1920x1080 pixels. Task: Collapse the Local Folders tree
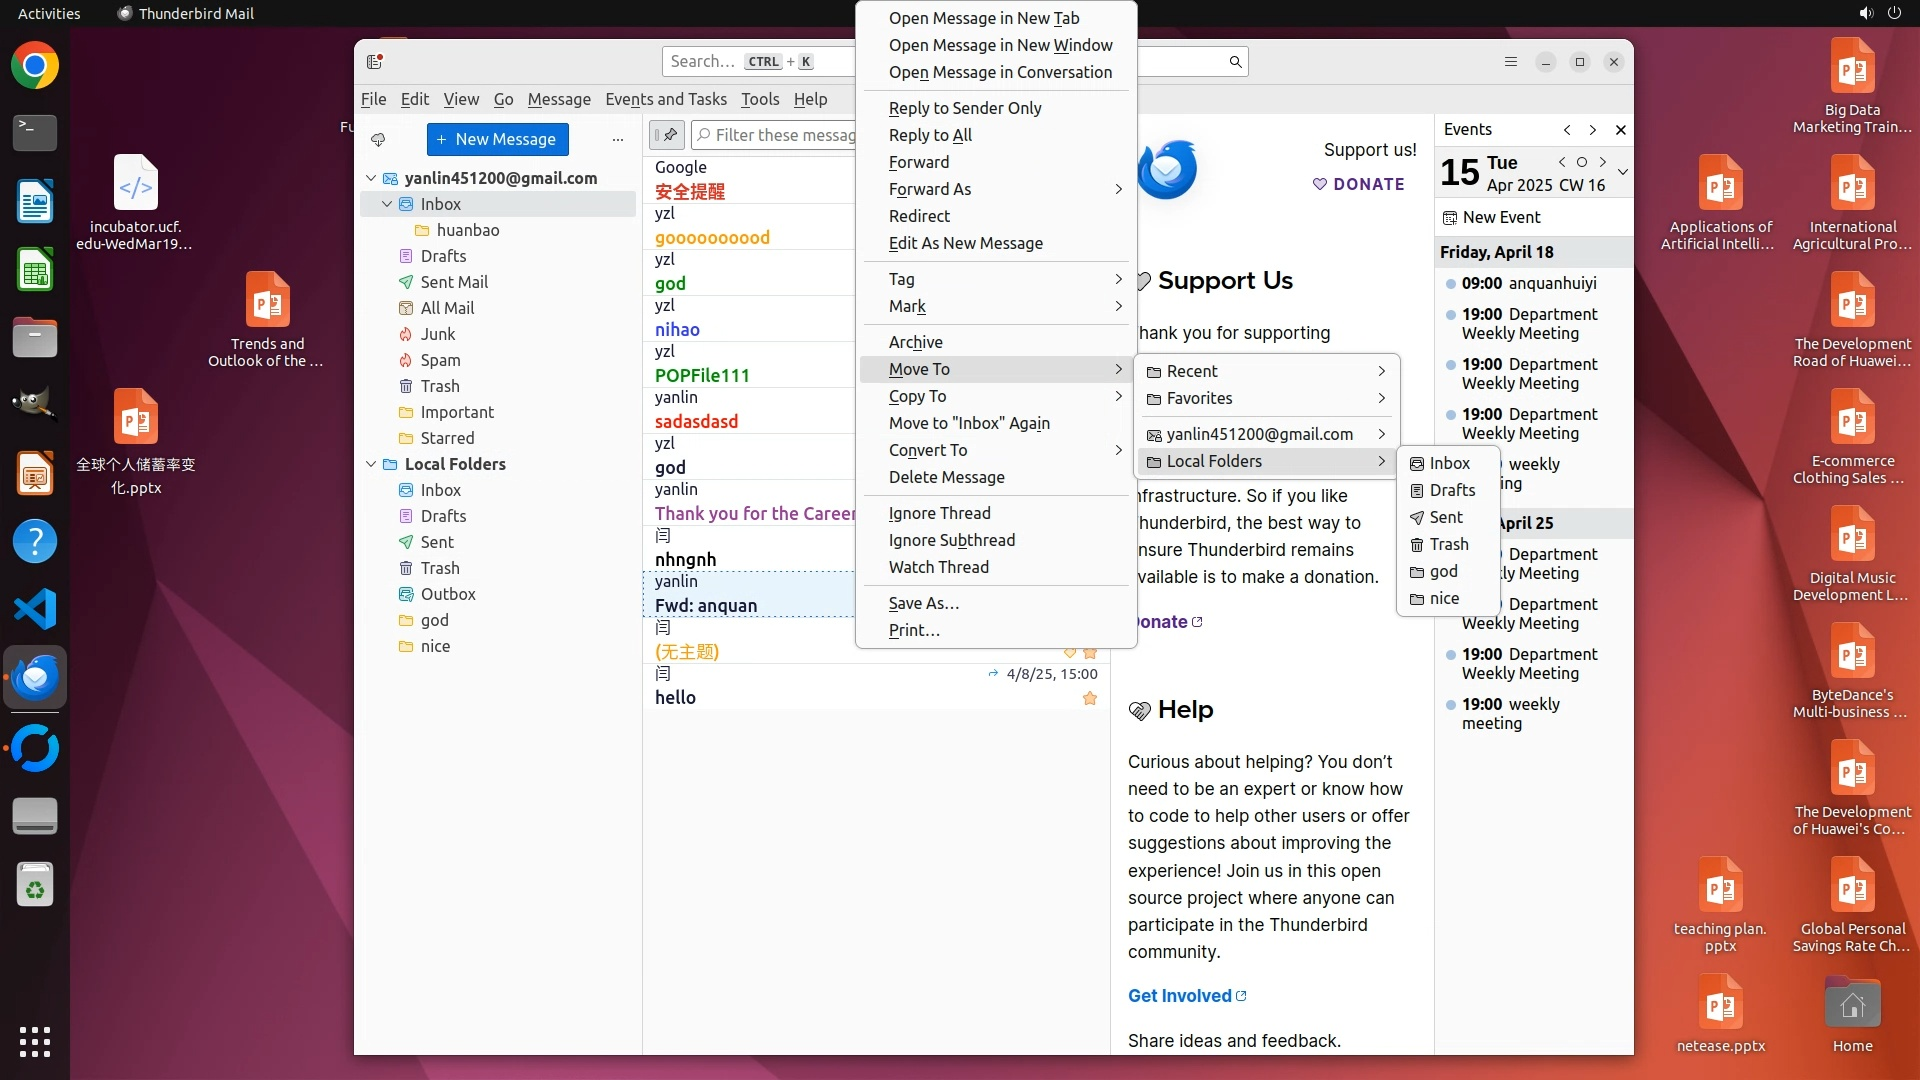click(371, 464)
